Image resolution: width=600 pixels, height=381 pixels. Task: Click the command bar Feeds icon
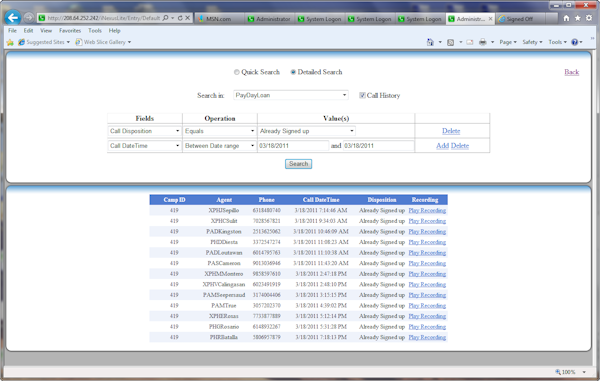coord(451,42)
